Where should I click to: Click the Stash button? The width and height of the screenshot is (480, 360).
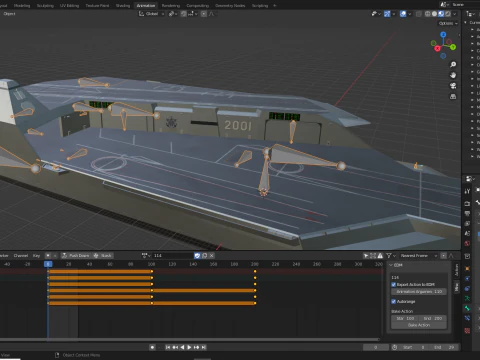click(x=103, y=256)
